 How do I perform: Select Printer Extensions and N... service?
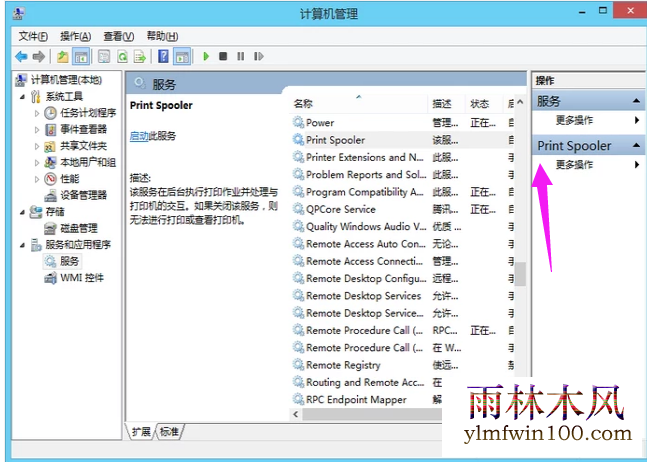pyautogui.click(x=401, y=157)
